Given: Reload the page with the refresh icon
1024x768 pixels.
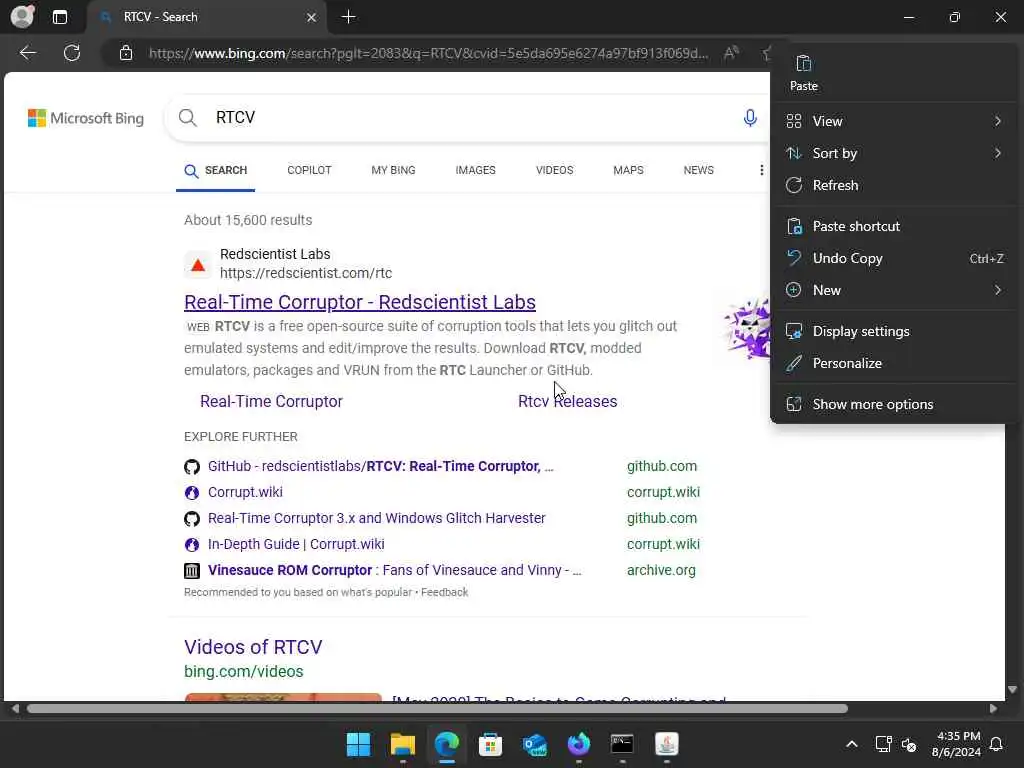Looking at the screenshot, I should coord(72,53).
